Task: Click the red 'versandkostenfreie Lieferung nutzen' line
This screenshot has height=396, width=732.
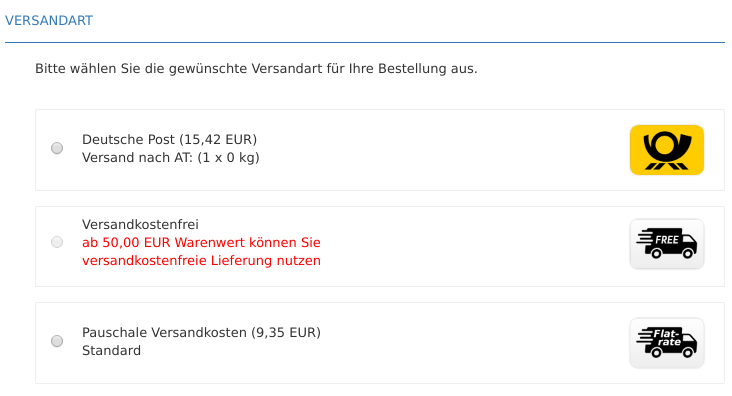Action: point(201,261)
